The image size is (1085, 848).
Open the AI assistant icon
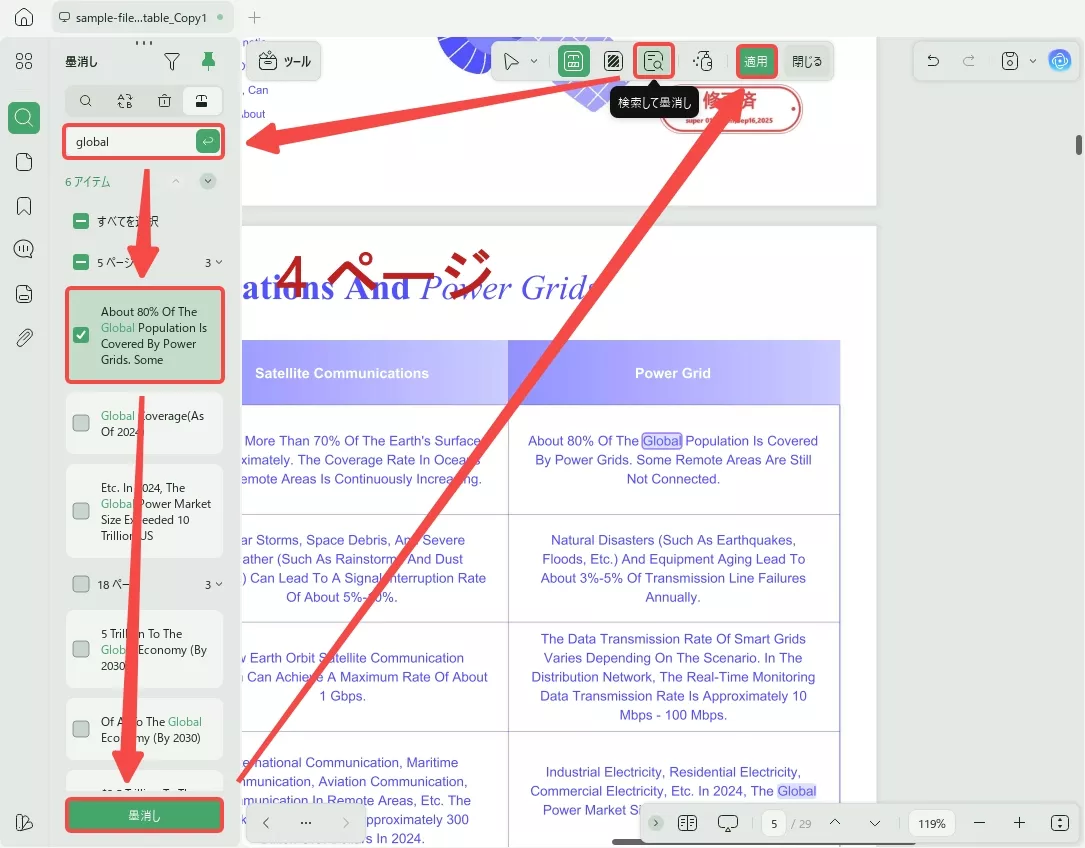pos(1059,61)
